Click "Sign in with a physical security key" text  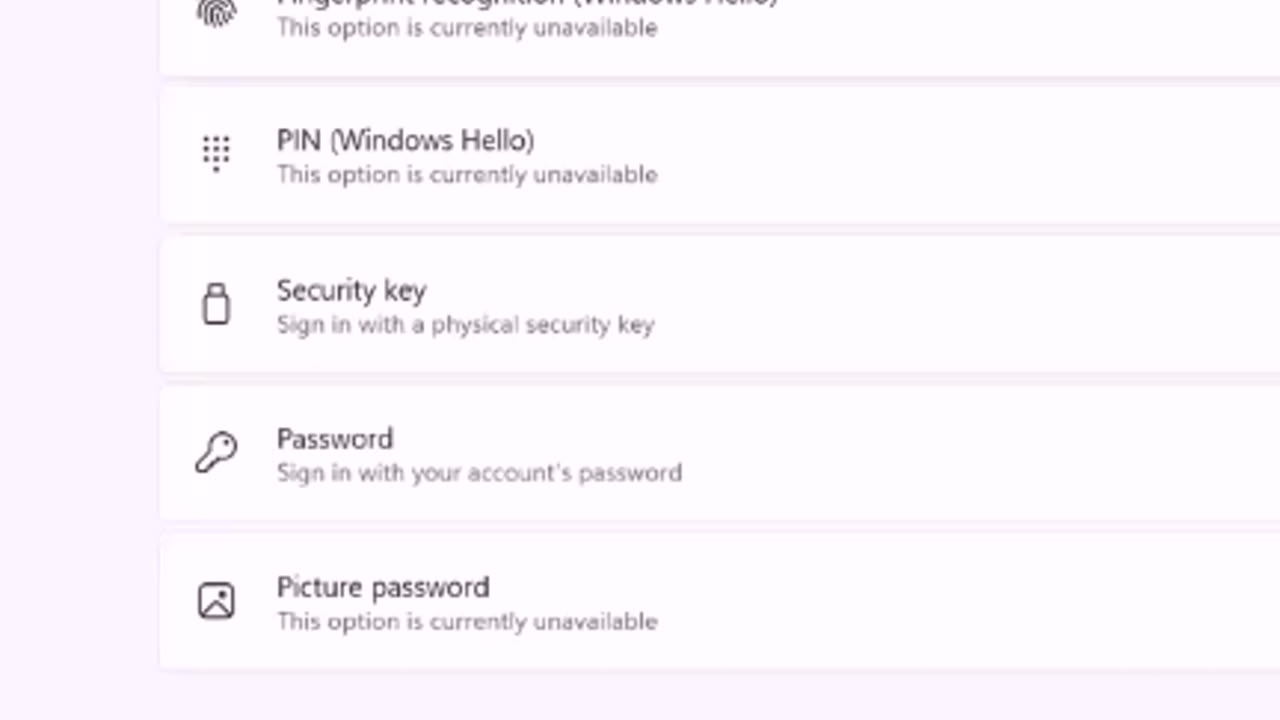pos(465,325)
